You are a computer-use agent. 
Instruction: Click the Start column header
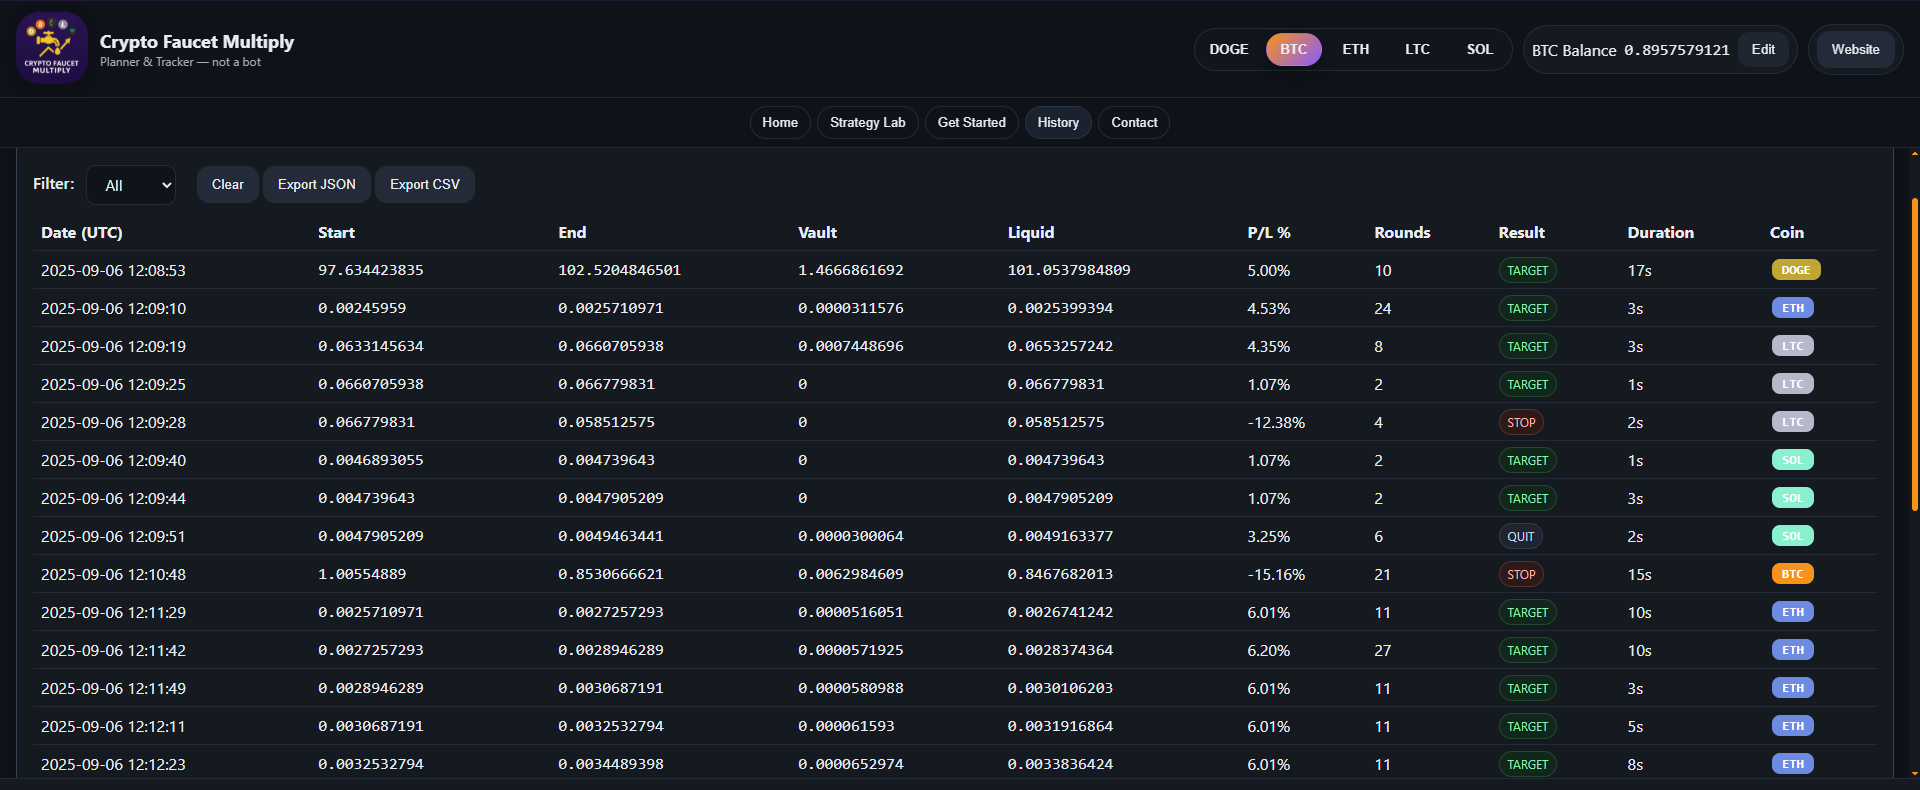pos(336,232)
